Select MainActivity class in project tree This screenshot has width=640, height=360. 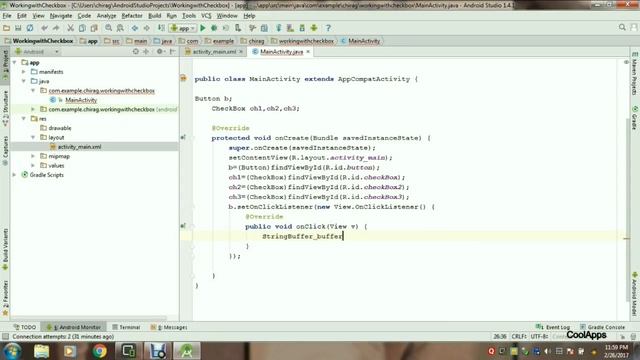81,100
